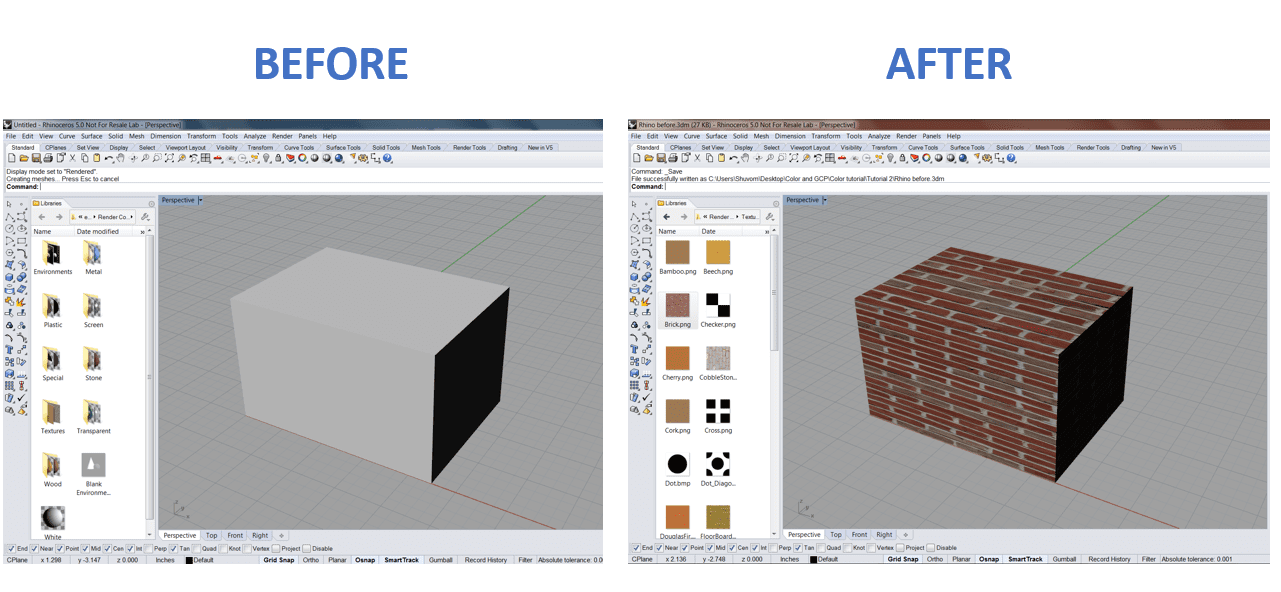1281x592 pixels.
Task: Expand hidden columns chevron in BEFORE Libraries panel
Action: pyautogui.click(x=141, y=232)
